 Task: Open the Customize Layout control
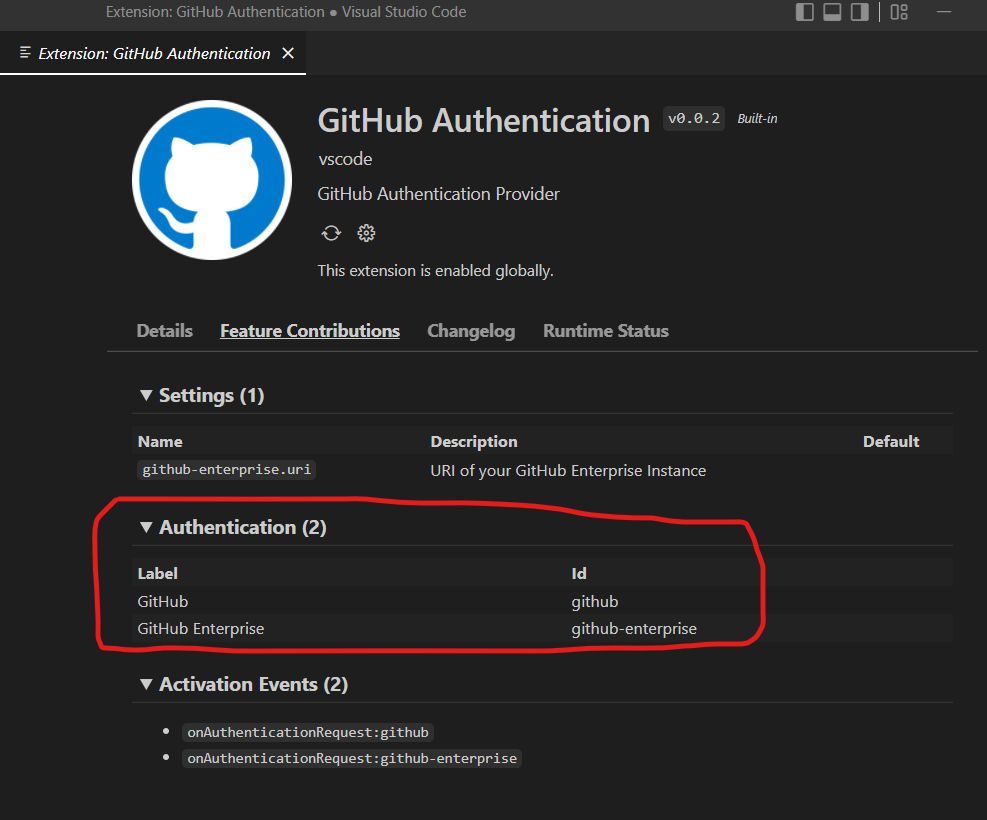click(x=897, y=12)
